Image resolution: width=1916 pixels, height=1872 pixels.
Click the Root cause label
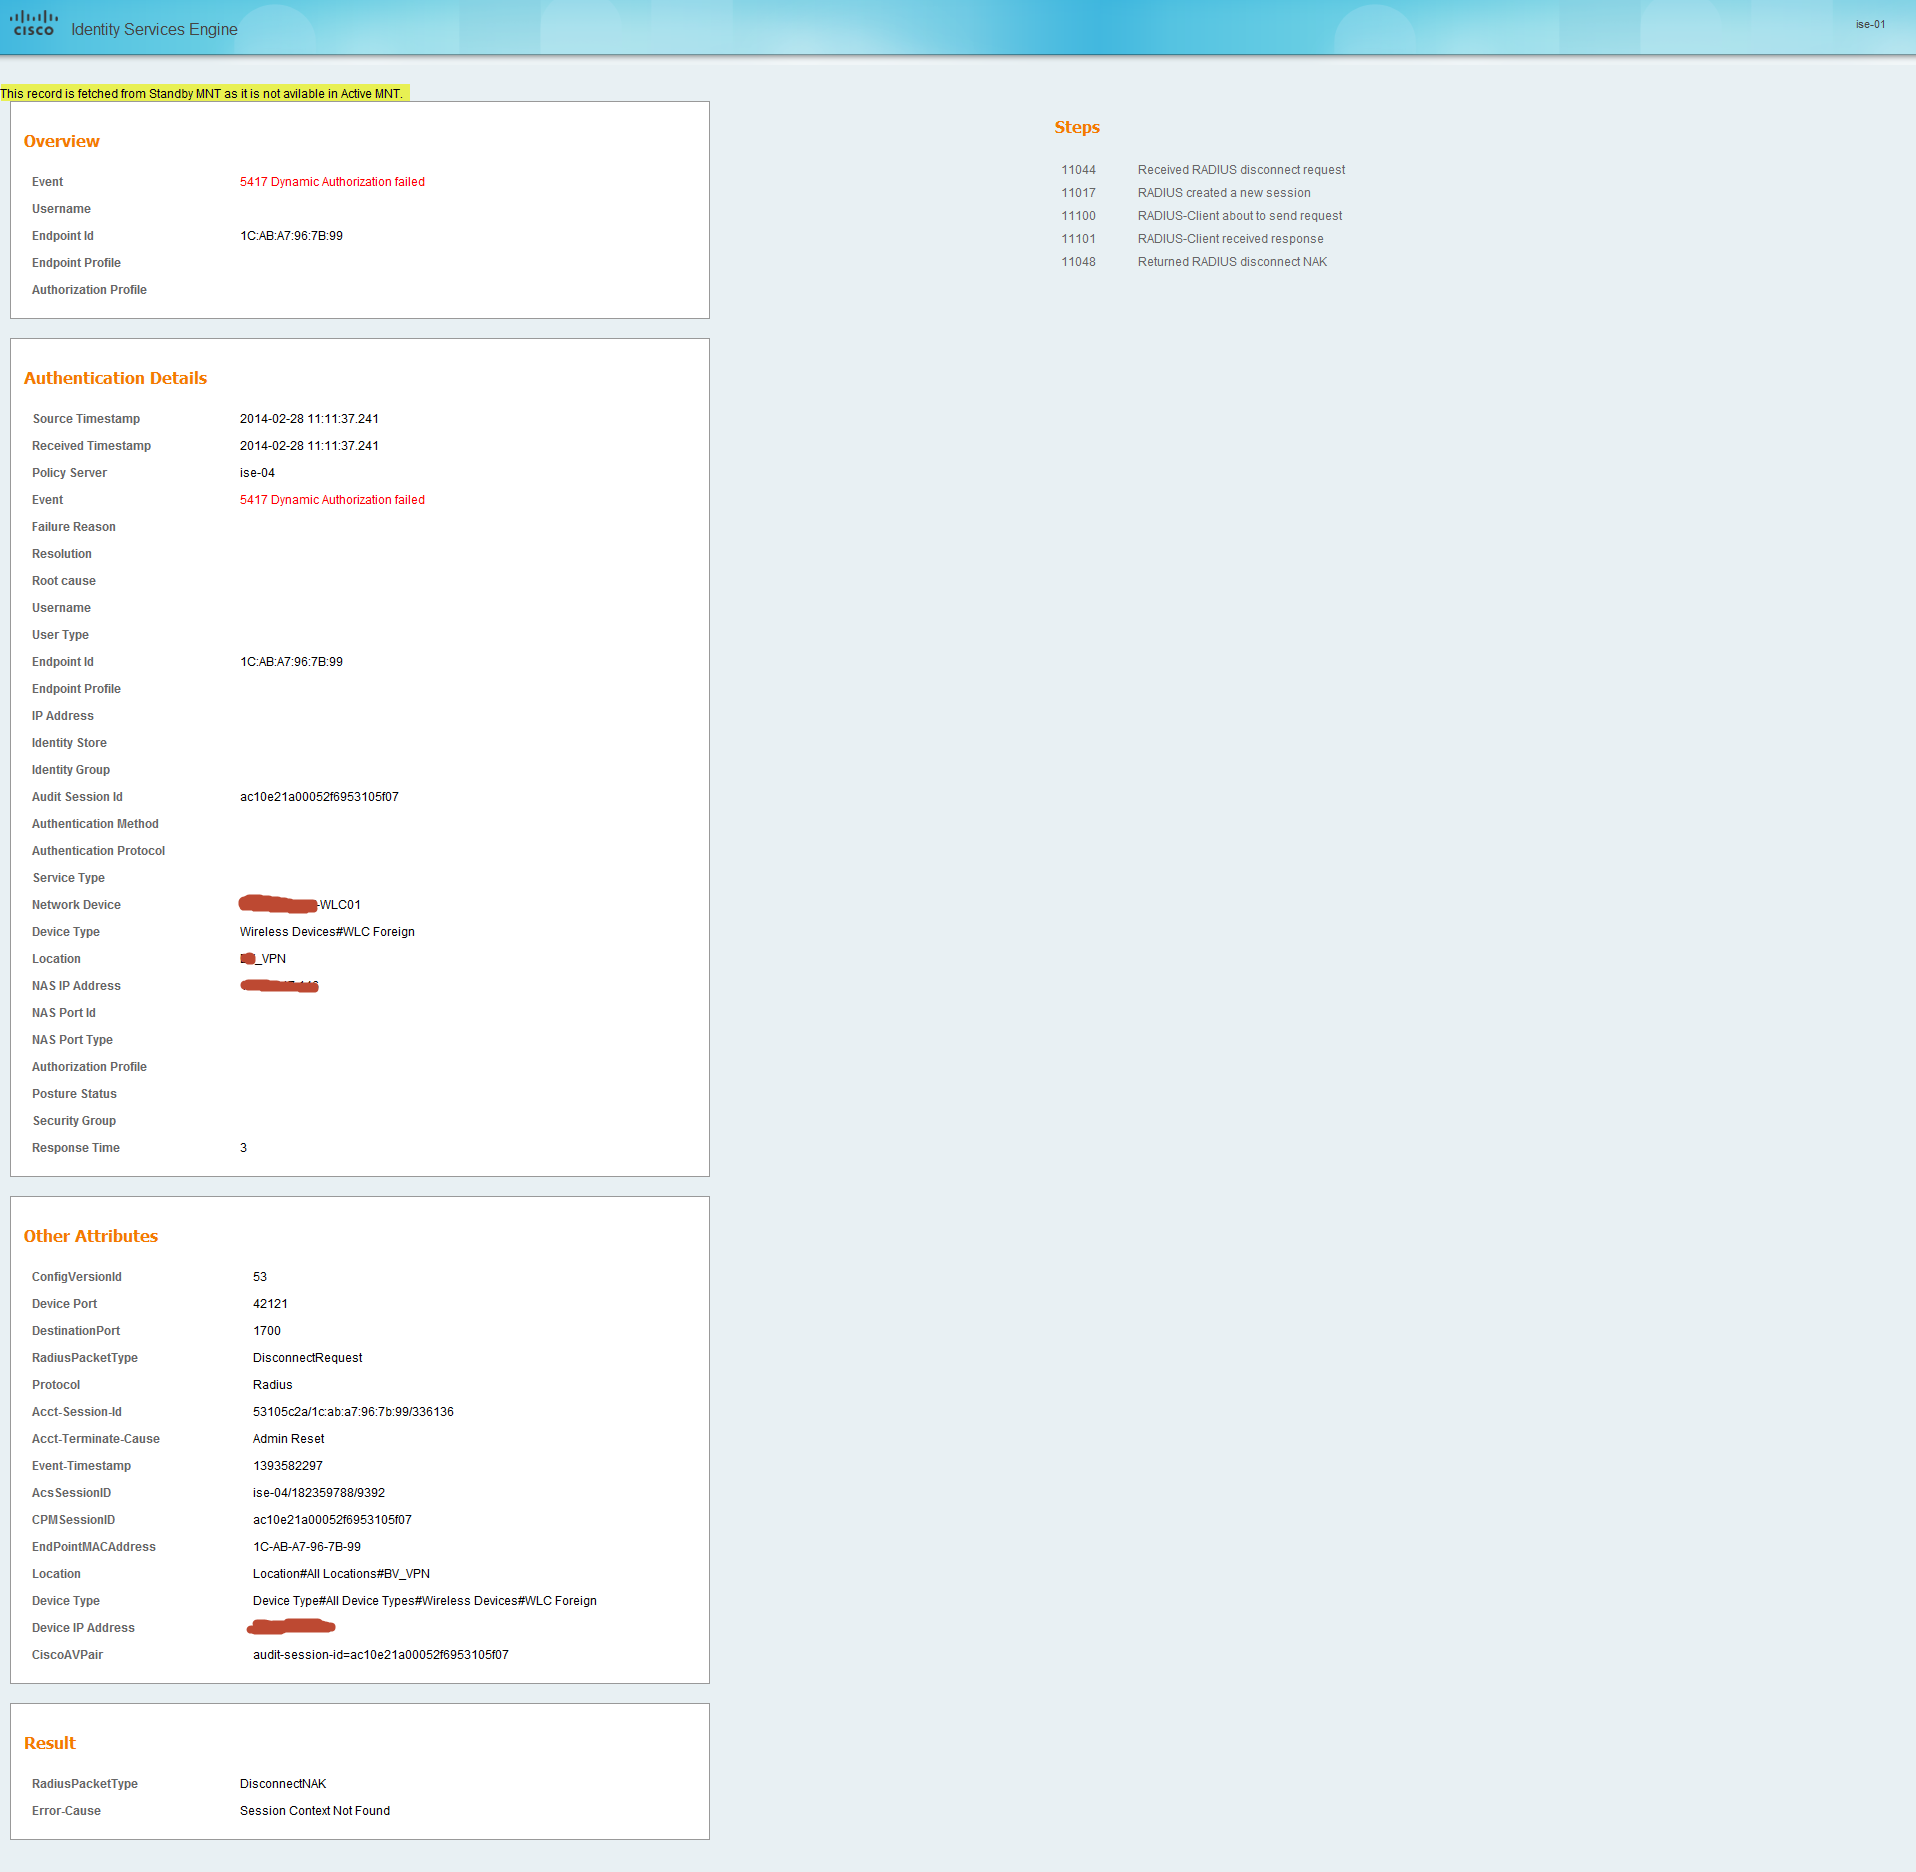(x=64, y=581)
